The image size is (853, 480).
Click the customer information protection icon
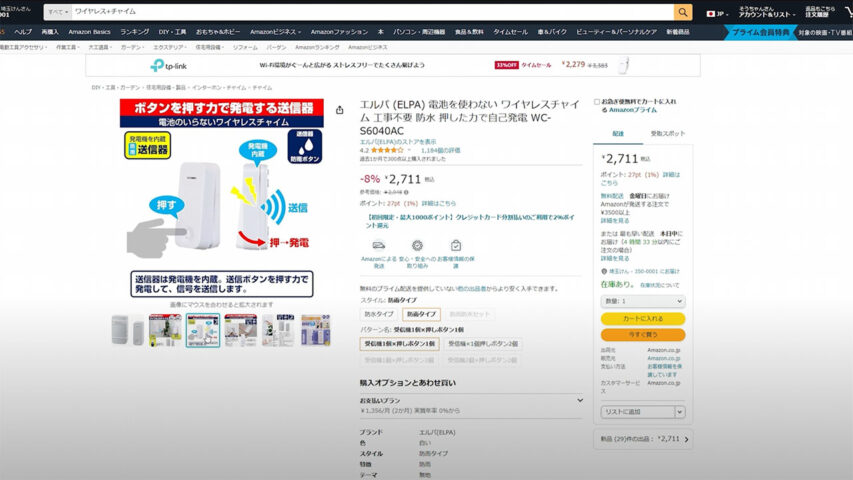tap(456, 245)
